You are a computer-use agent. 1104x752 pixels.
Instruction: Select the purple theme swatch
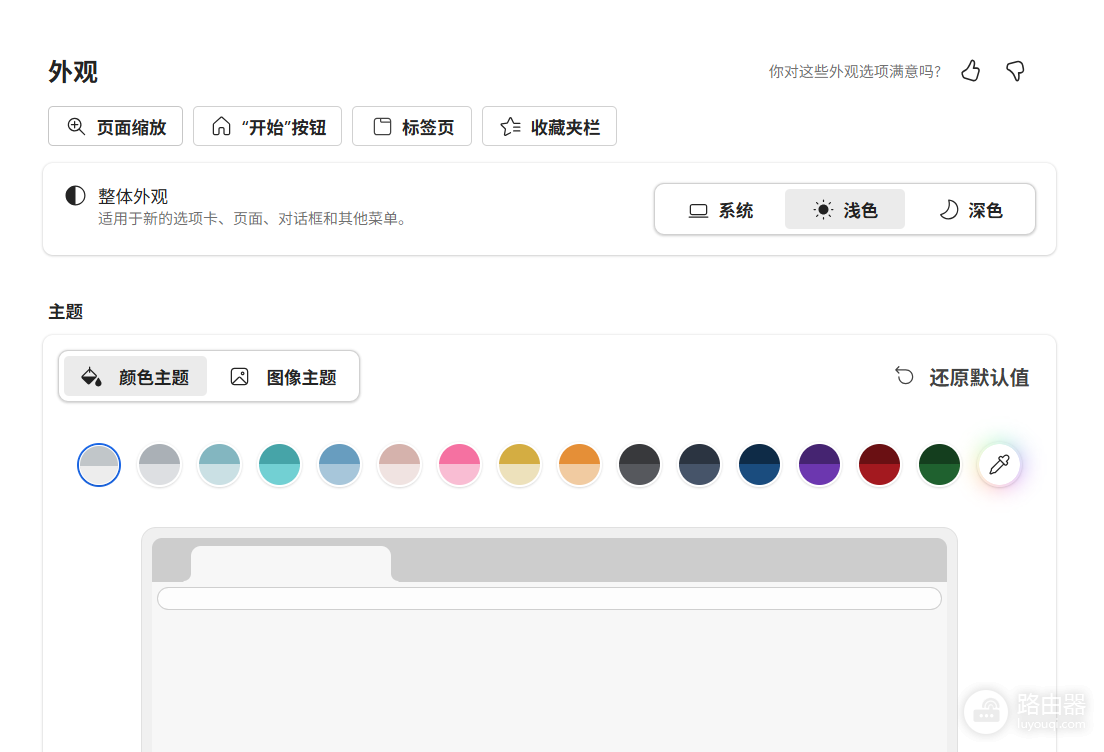tap(820, 465)
